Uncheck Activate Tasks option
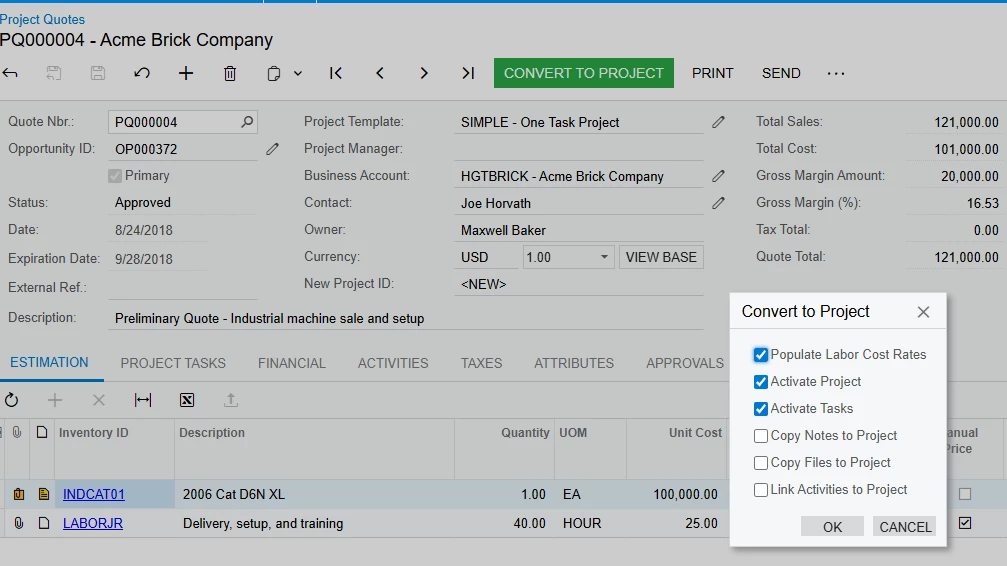Screen dimensions: 1007x566 761,409
